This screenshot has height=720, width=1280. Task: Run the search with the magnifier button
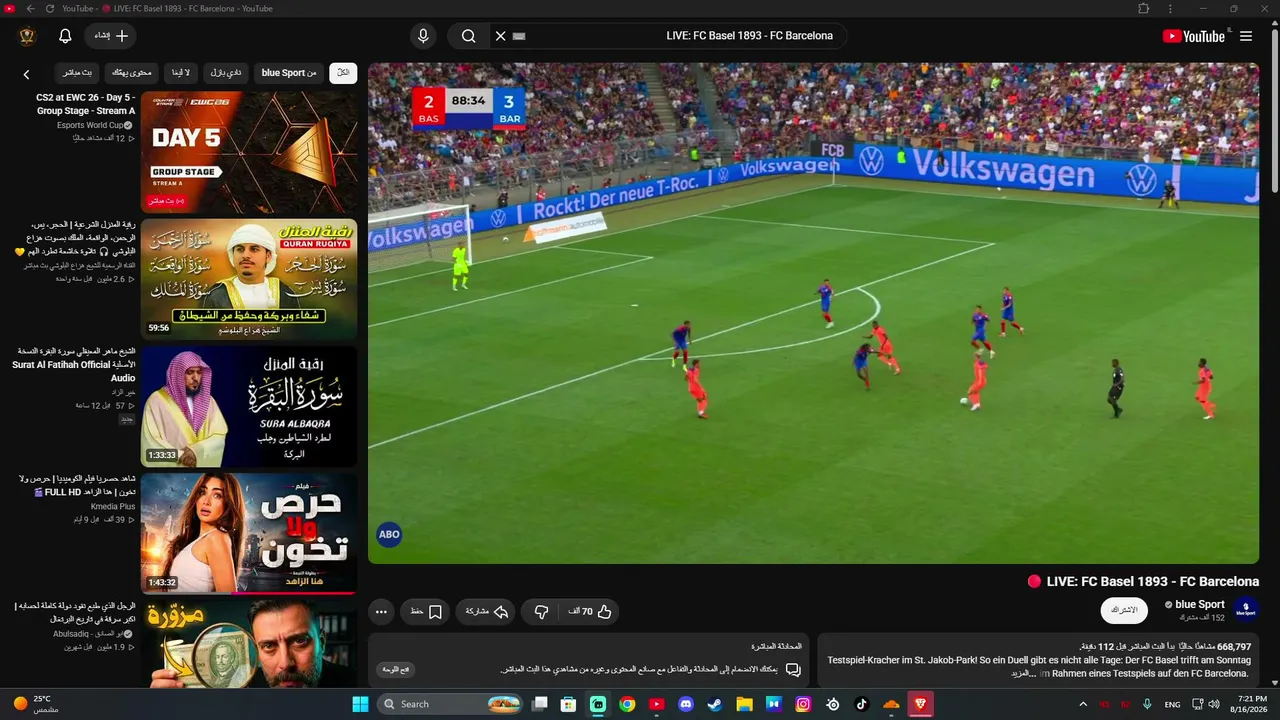click(468, 36)
